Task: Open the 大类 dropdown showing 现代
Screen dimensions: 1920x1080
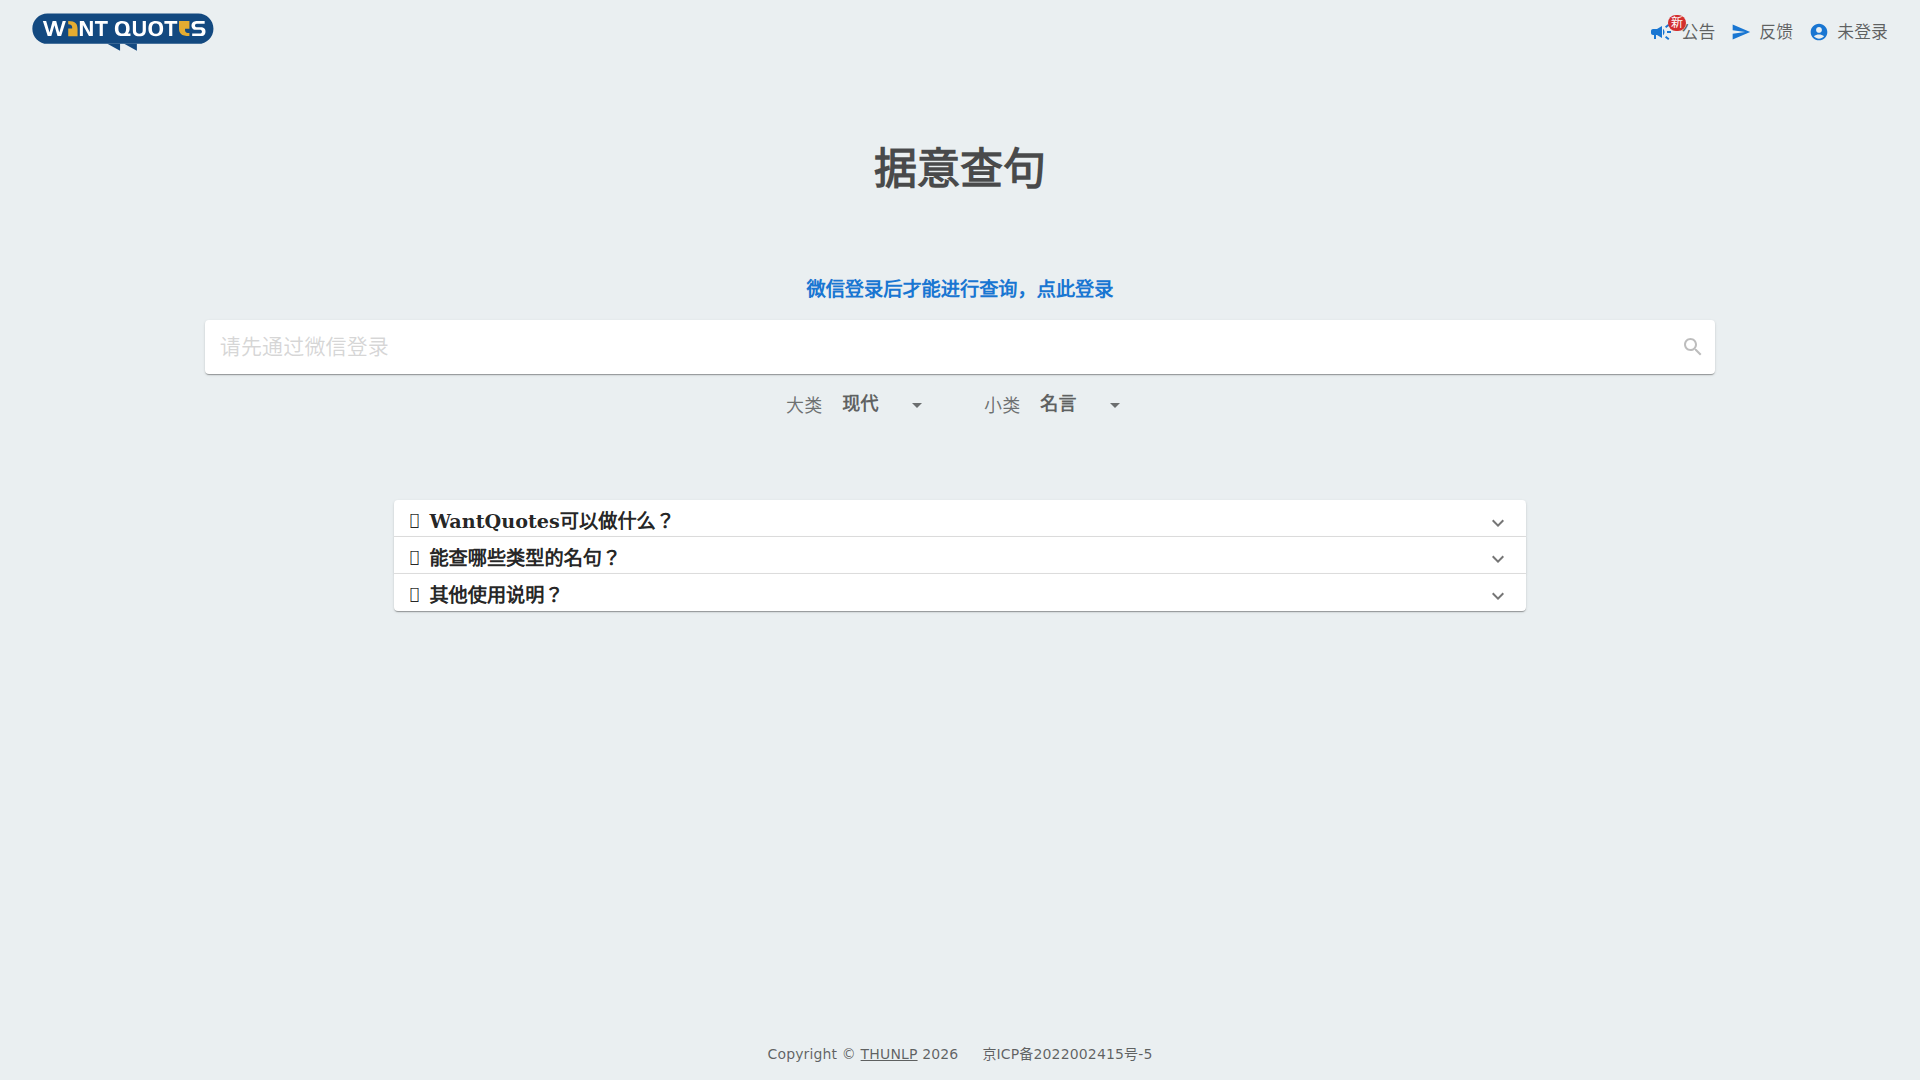Action: 882,404
